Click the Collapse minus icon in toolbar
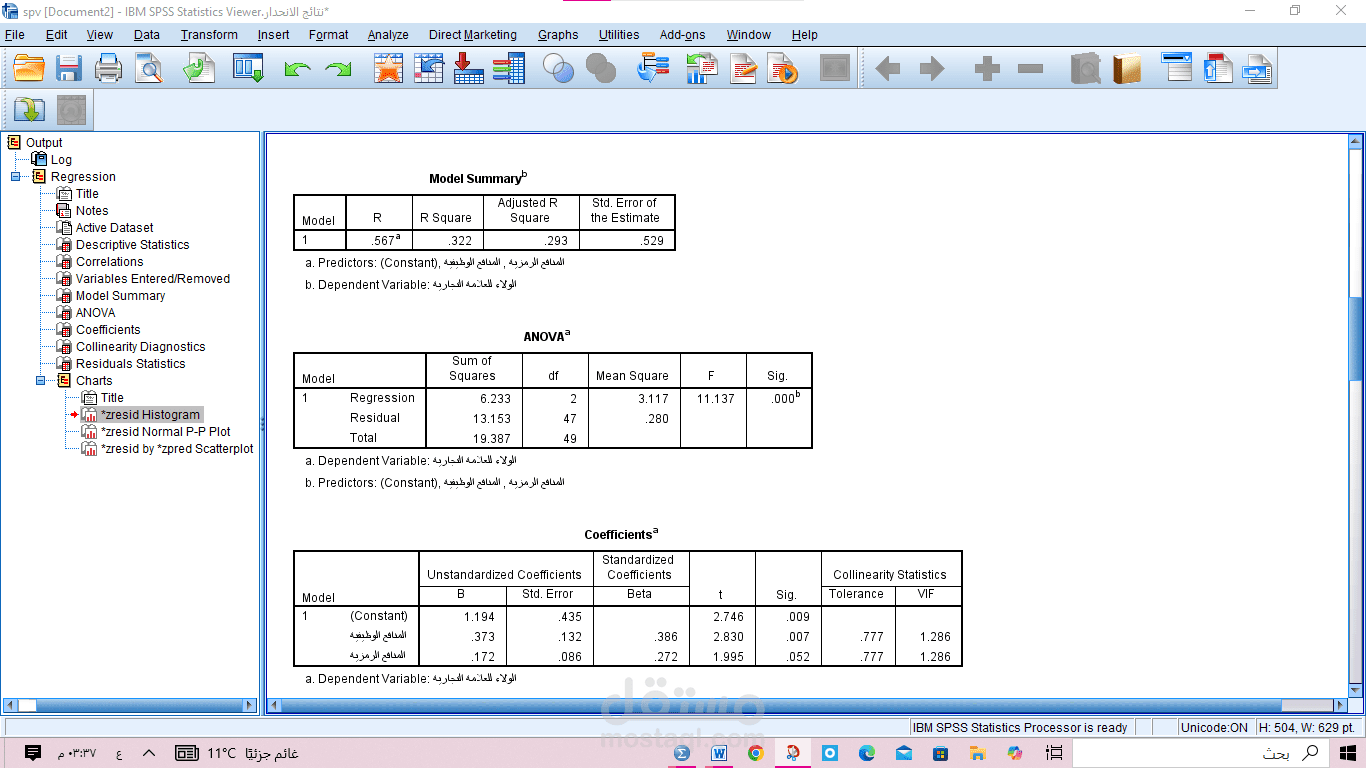Image resolution: width=1366 pixels, height=768 pixels. tap(1030, 69)
